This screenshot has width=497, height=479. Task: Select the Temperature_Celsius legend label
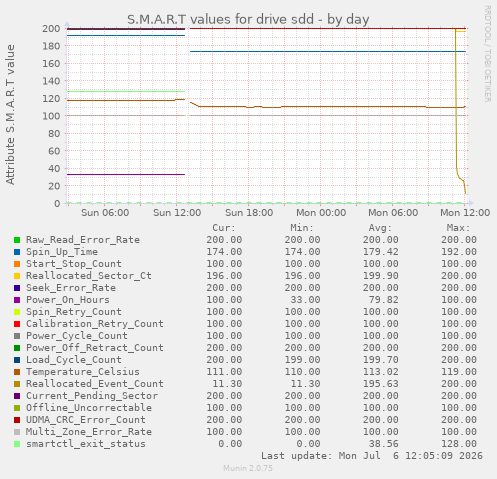pyautogui.click(x=83, y=372)
